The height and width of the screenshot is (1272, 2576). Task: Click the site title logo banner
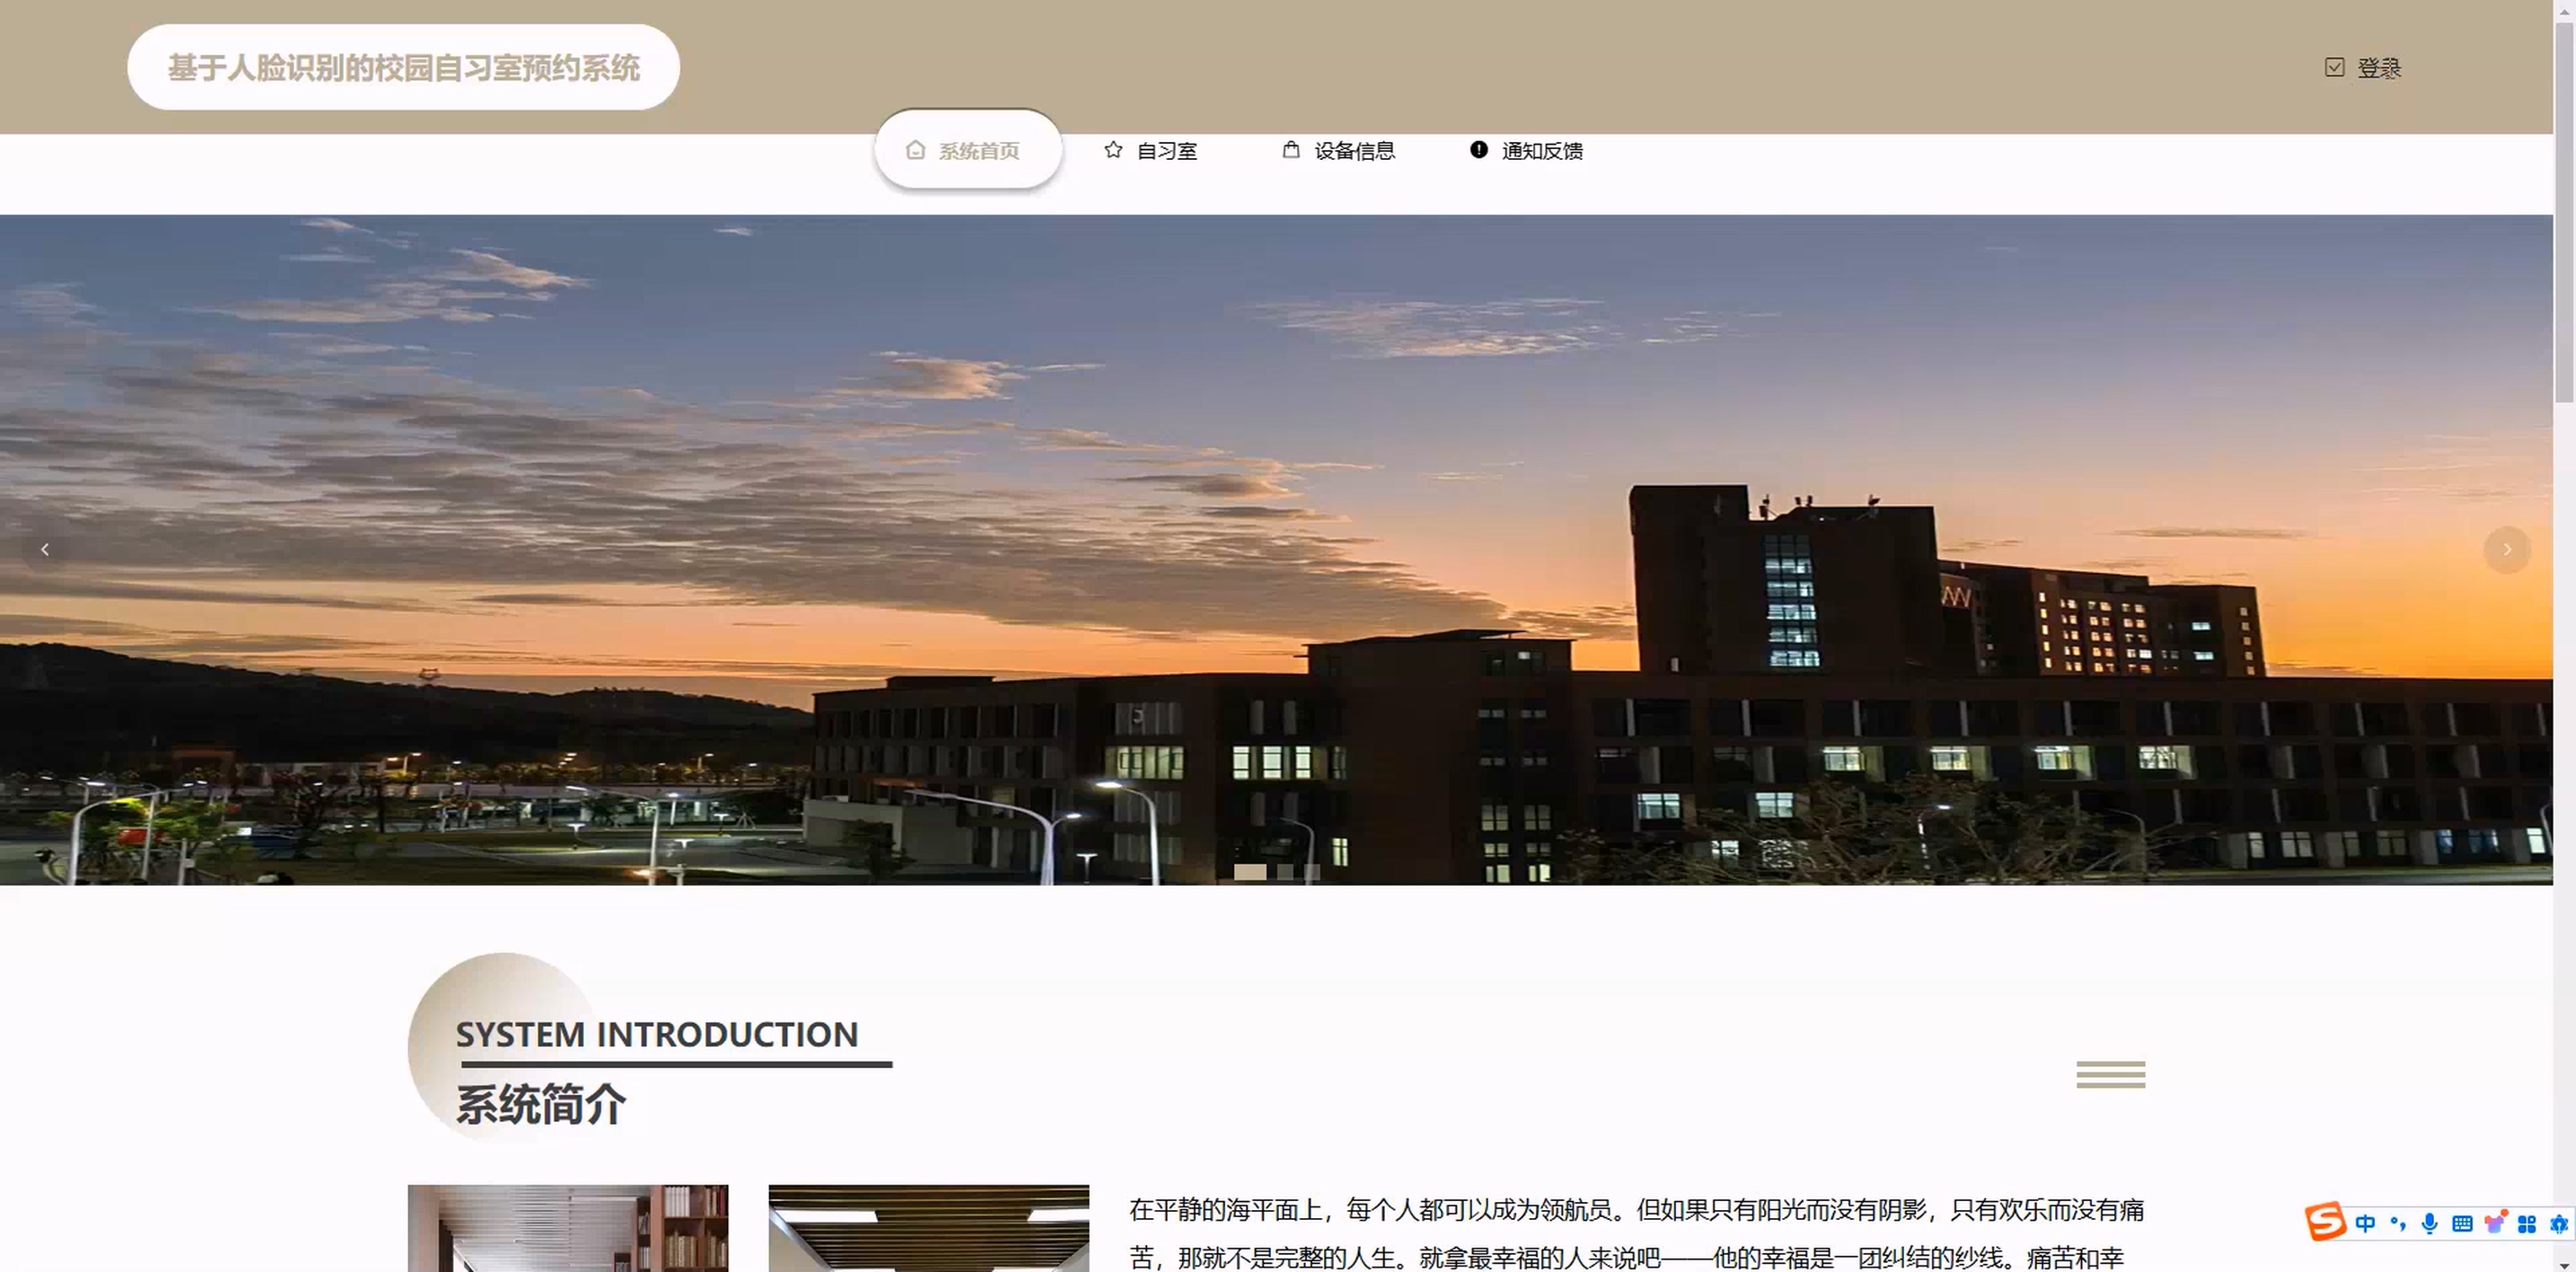tap(403, 67)
